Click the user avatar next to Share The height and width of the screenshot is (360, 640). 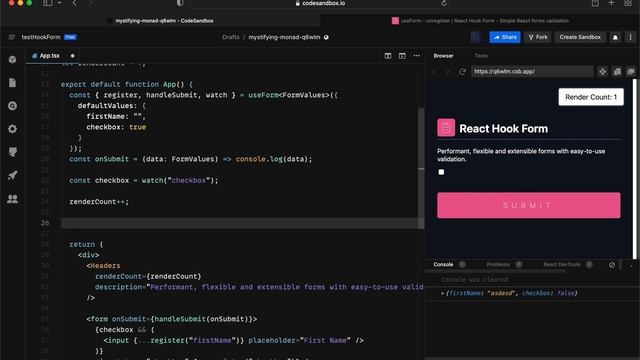pos(477,37)
